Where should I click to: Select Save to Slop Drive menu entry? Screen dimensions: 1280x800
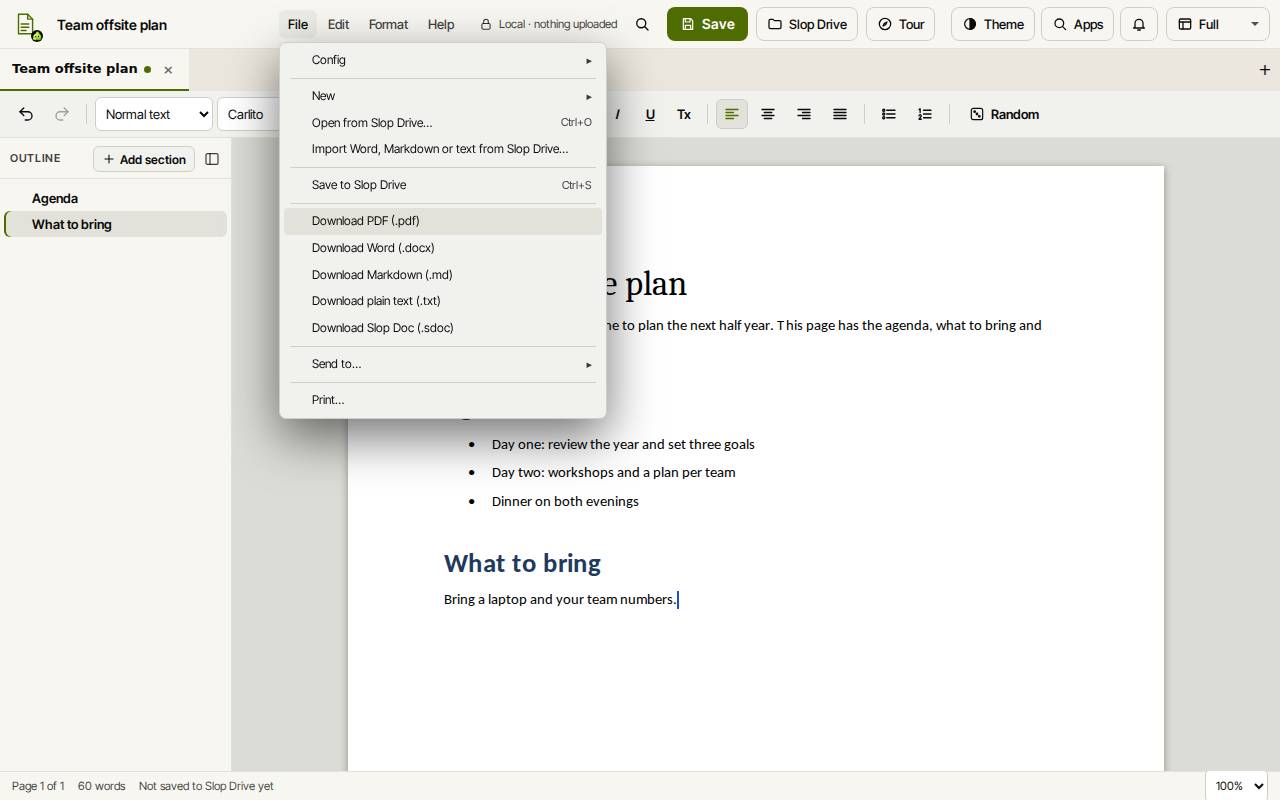click(443, 185)
